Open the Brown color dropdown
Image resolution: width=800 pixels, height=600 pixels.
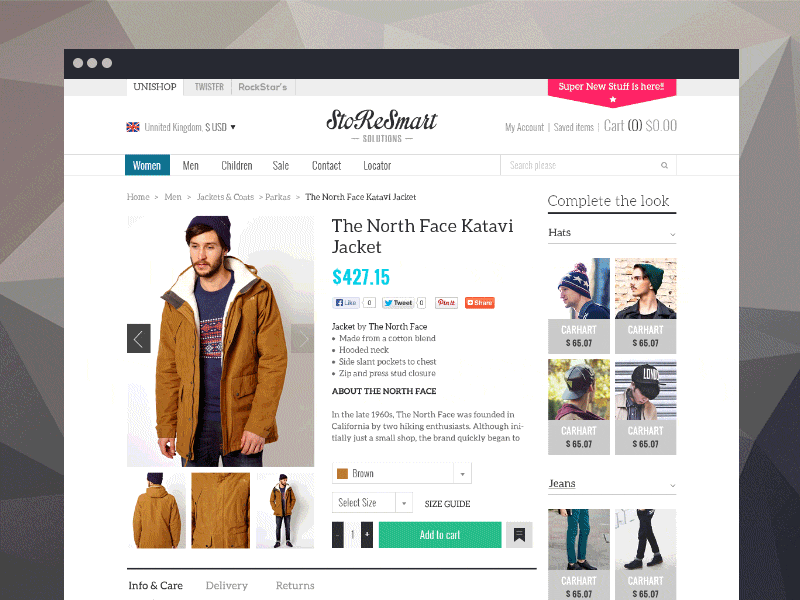tap(402, 473)
